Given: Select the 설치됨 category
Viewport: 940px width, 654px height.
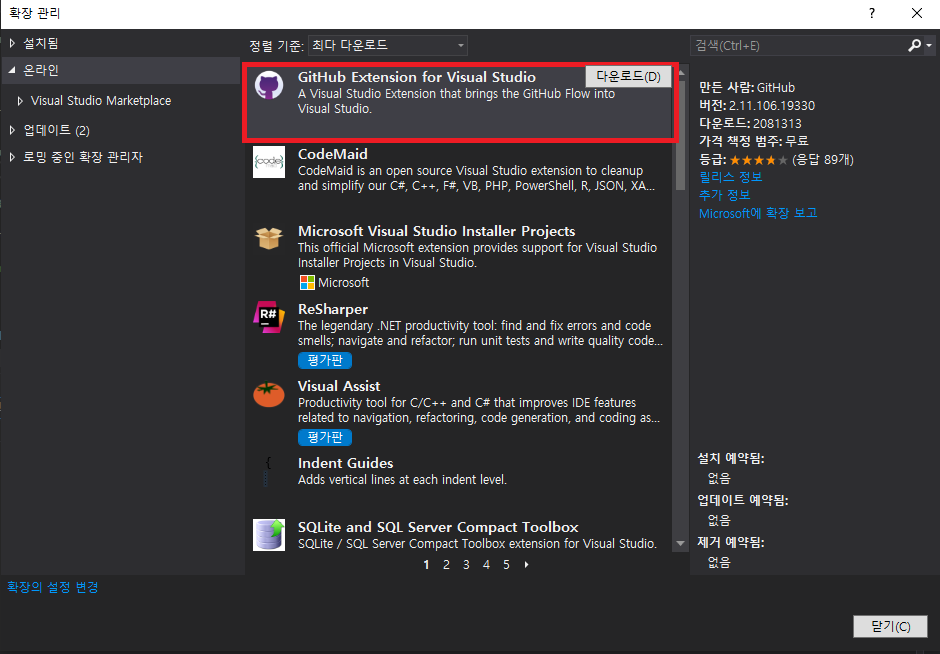Looking at the screenshot, I should point(41,43).
